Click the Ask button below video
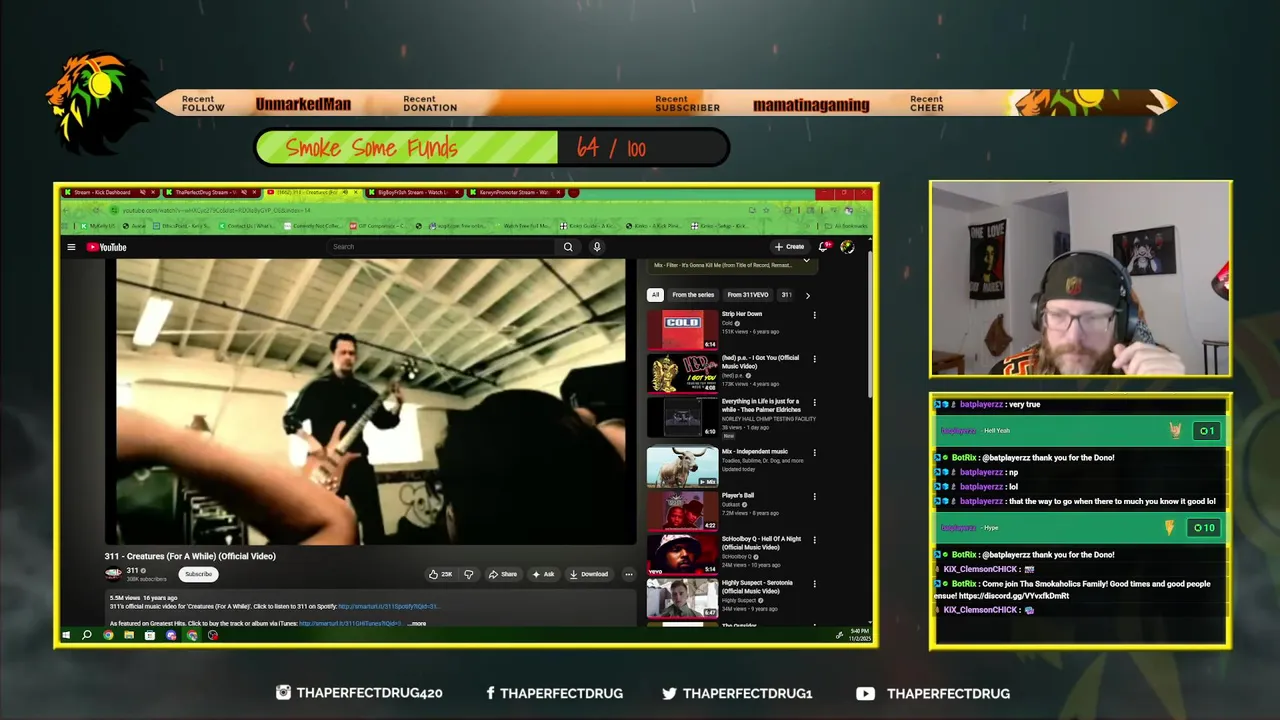The height and width of the screenshot is (720, 1280). coord(543,574)
